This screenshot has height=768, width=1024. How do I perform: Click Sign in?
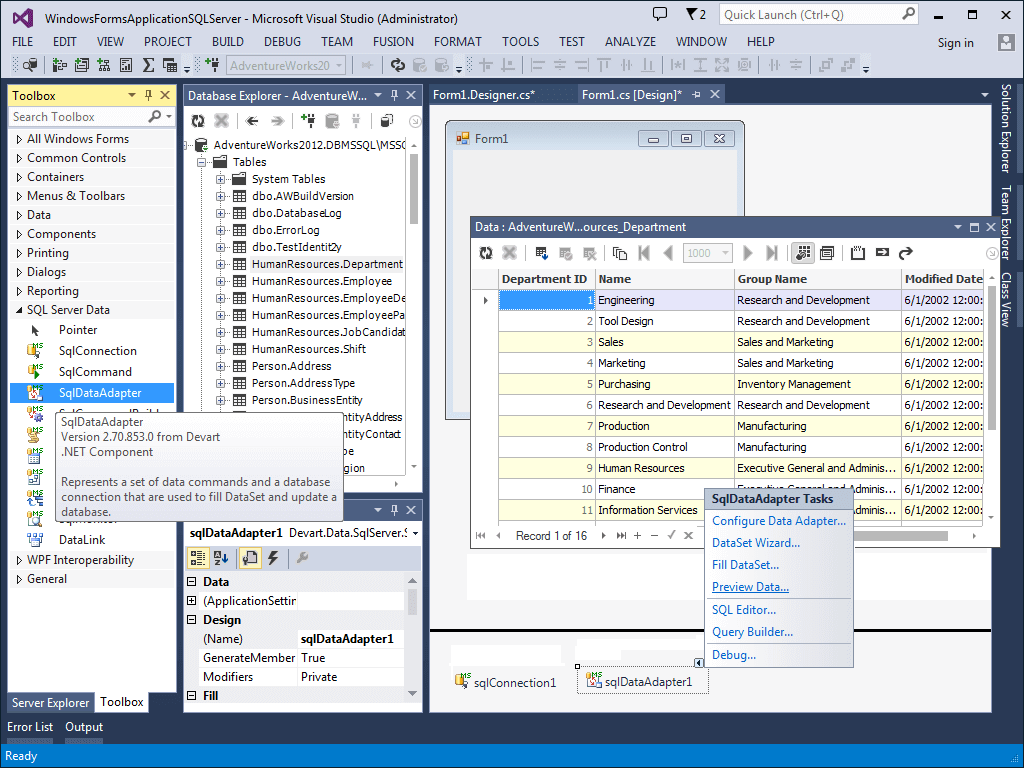(955, 42)
